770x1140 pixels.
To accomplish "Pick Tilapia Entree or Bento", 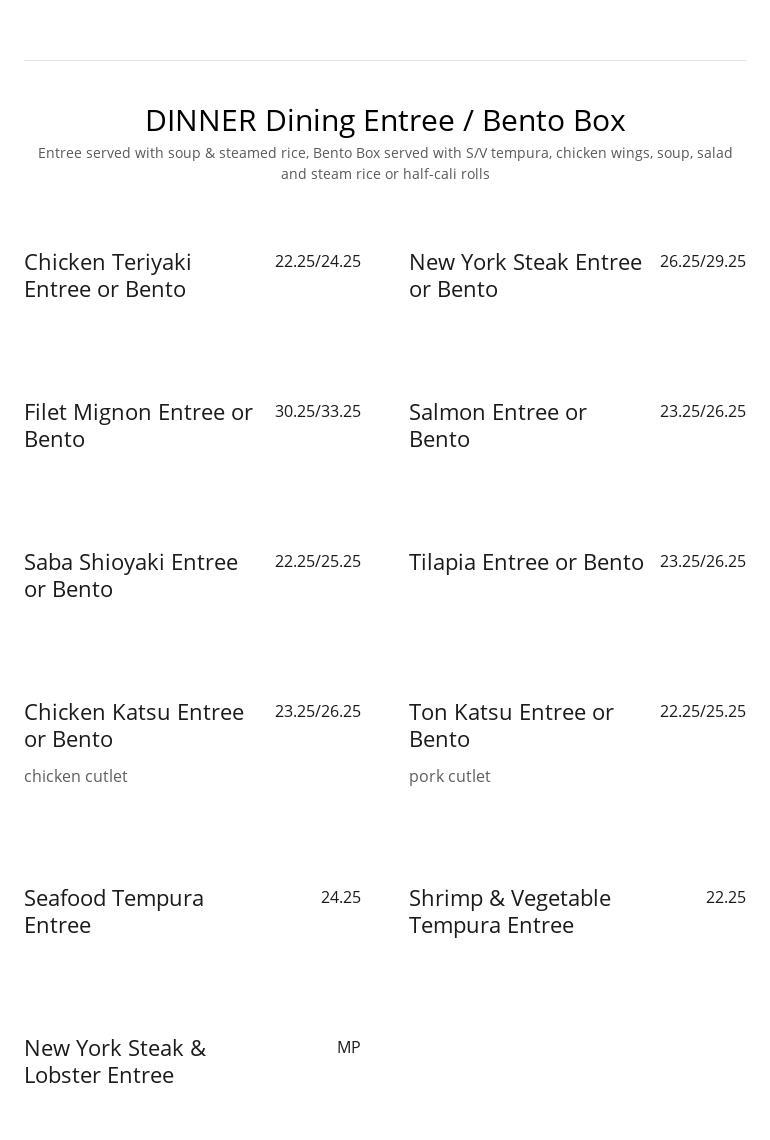I will click(x=526, y=562).
